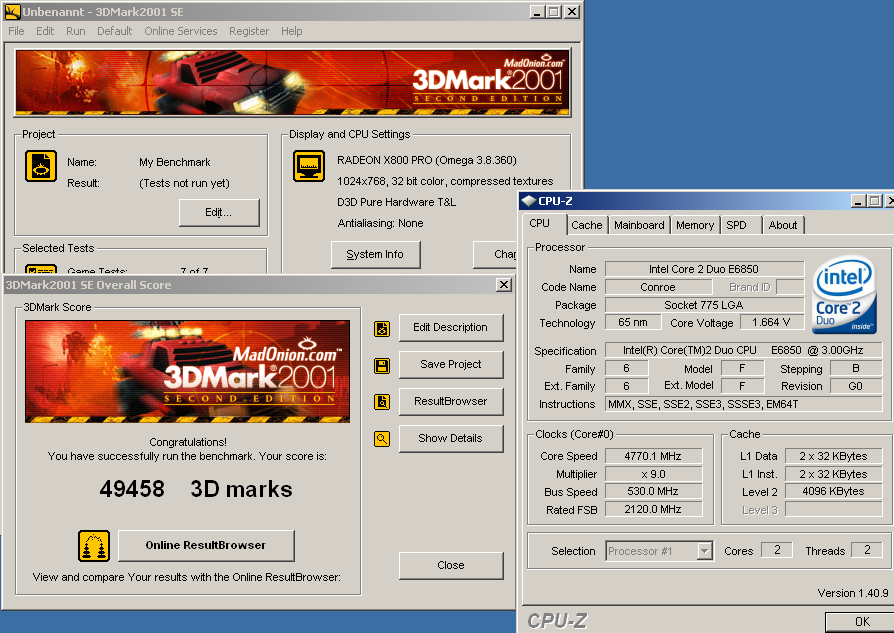This screenshot has height=633, width=894.
Task: Click the Save Project floppy icon
Action: tap(382, 366)
